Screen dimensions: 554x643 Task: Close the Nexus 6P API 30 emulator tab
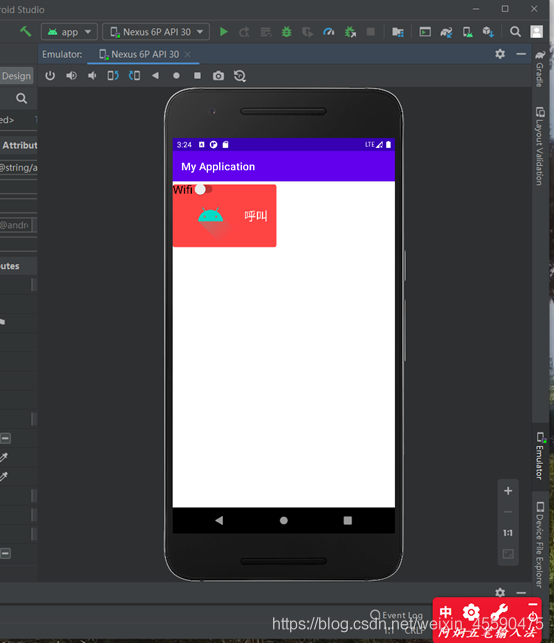point(187,54)
